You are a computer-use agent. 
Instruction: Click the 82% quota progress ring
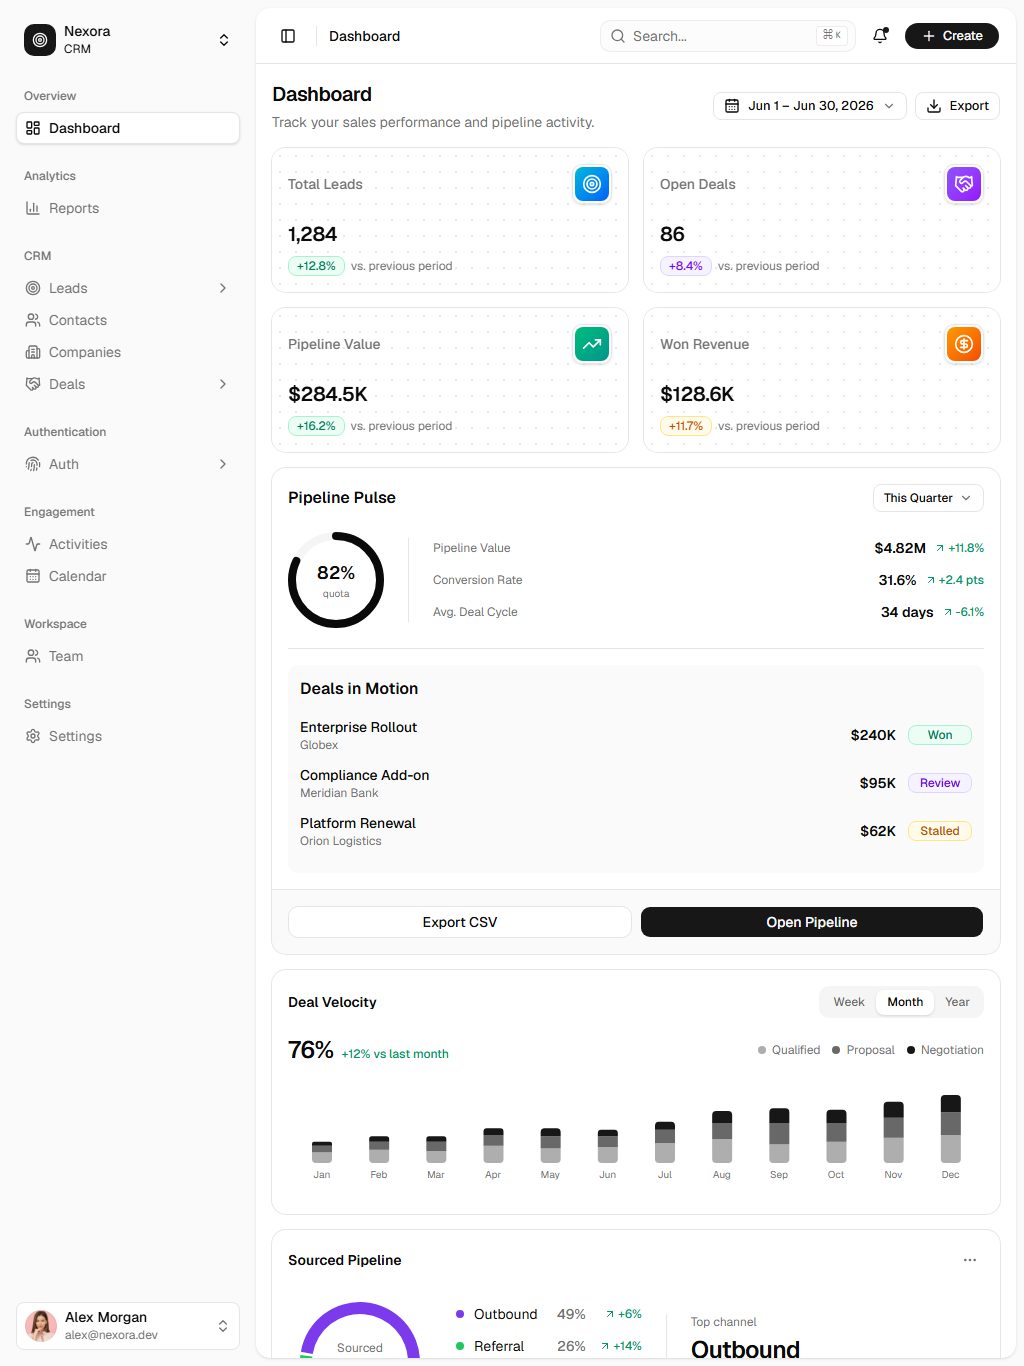coord(336,580)
